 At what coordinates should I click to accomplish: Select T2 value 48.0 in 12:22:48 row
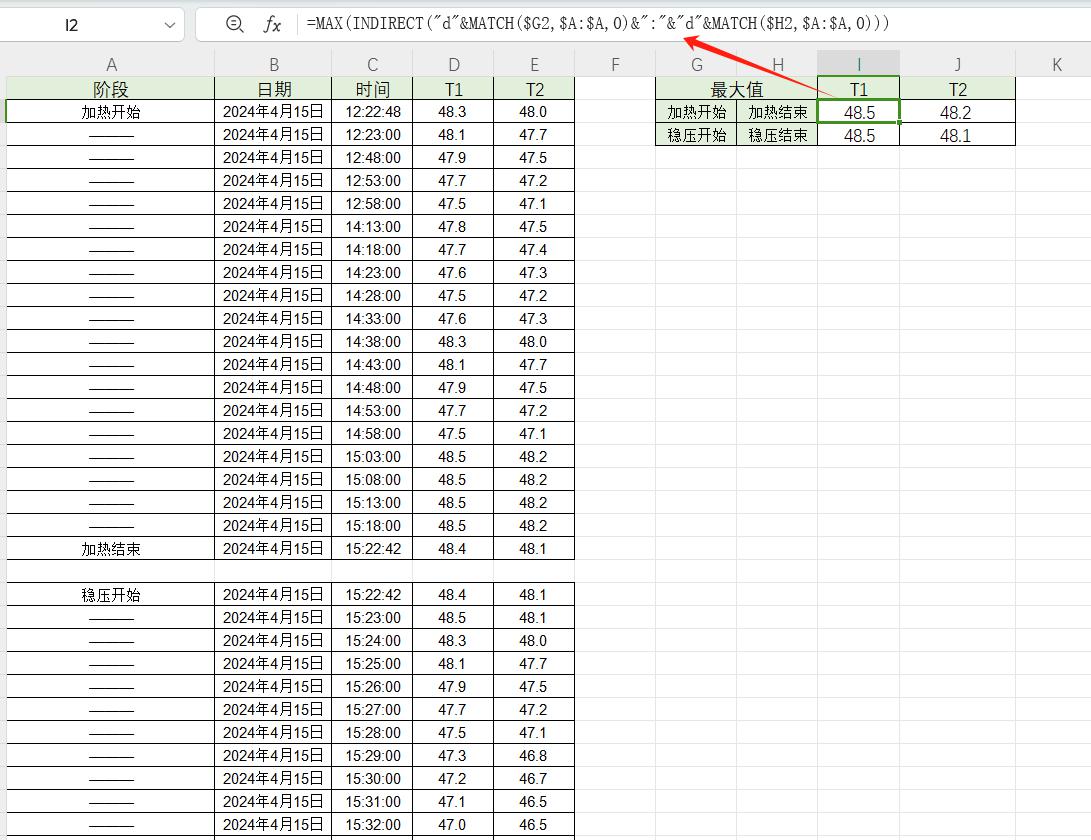tap(534, 111)
